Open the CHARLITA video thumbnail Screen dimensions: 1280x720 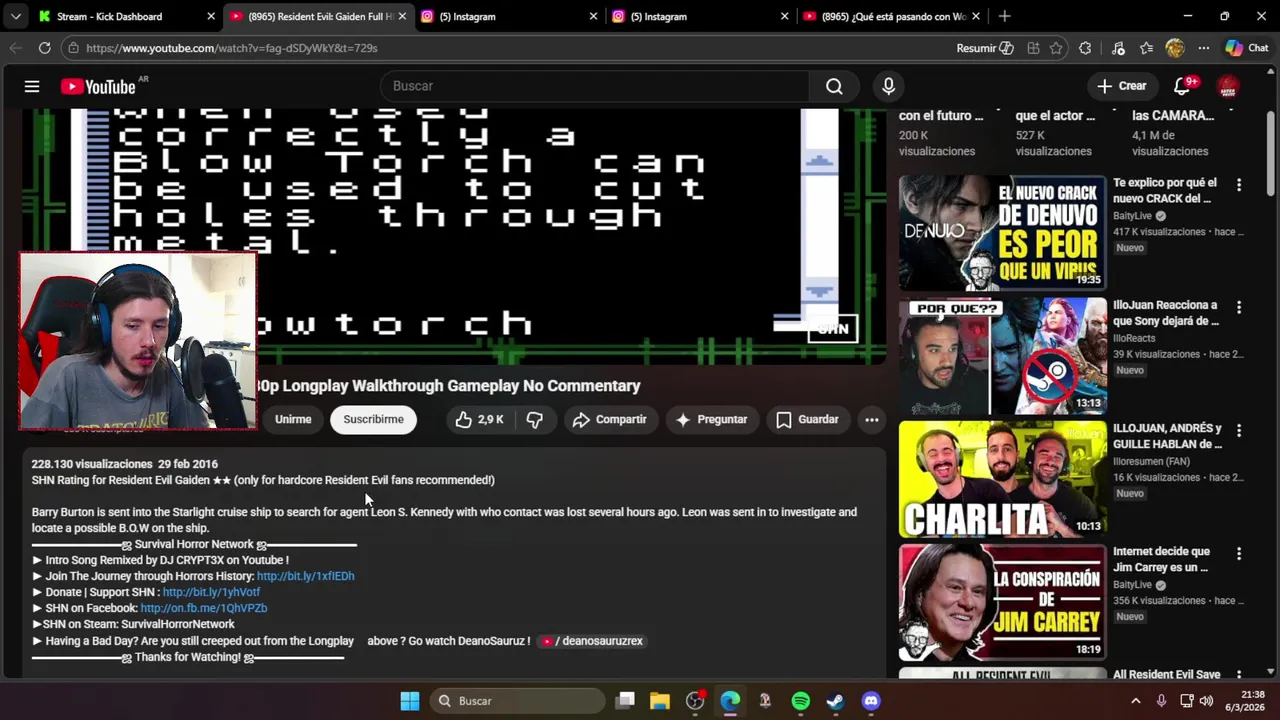[x=1002, y=479]
